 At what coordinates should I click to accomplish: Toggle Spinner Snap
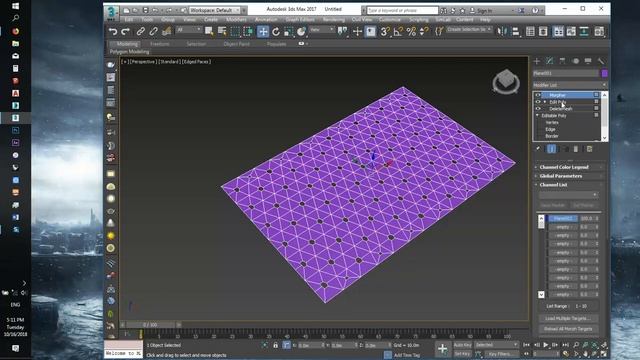424,31
